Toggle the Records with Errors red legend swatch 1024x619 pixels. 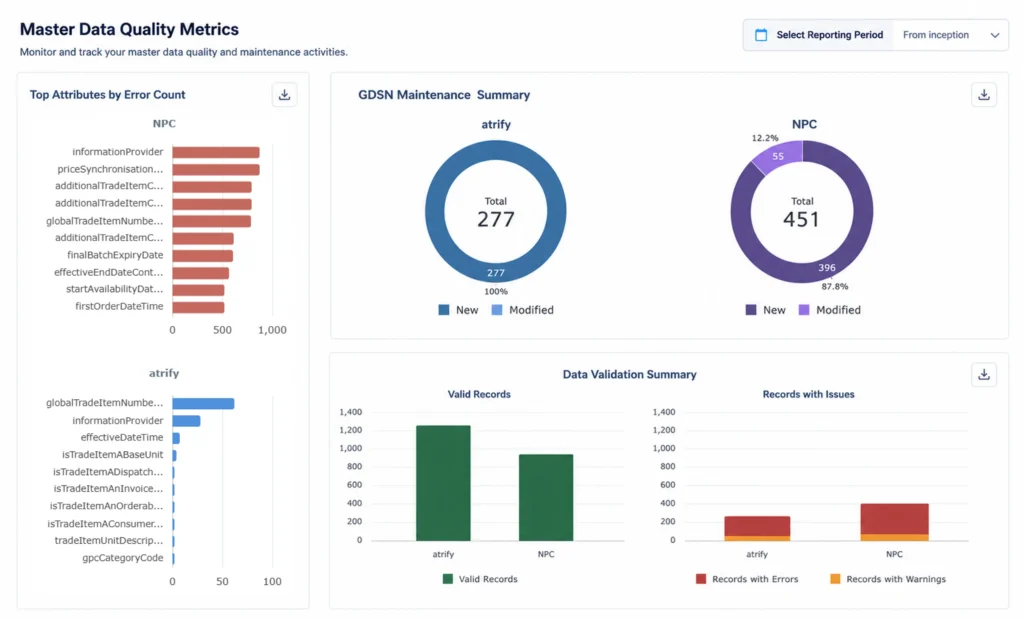pyautogui.click(x=701, y=579)
